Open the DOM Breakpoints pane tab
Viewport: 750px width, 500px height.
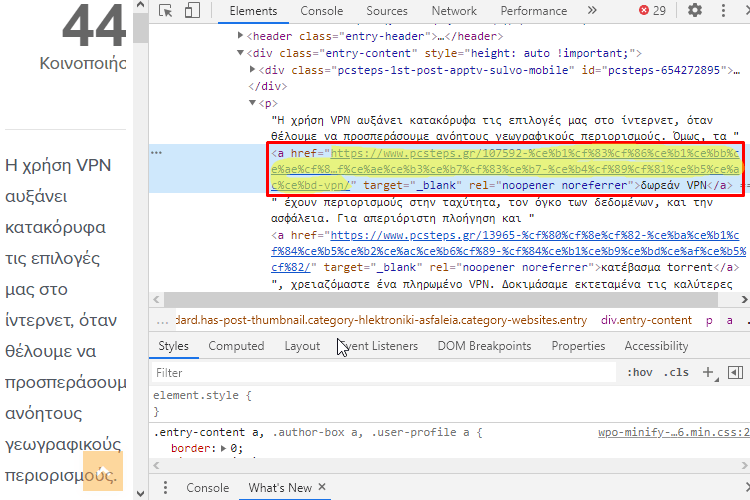click(484, 346)
